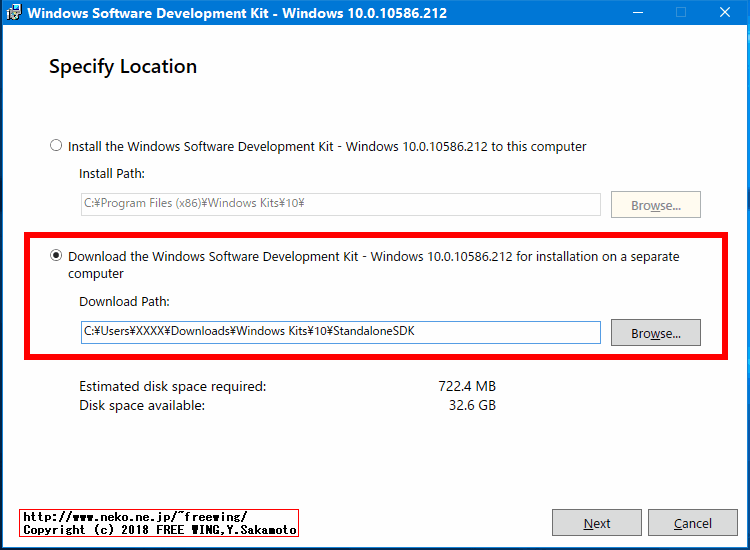
Task: Click the 'Download Path:' label
Action: point(124,302)
